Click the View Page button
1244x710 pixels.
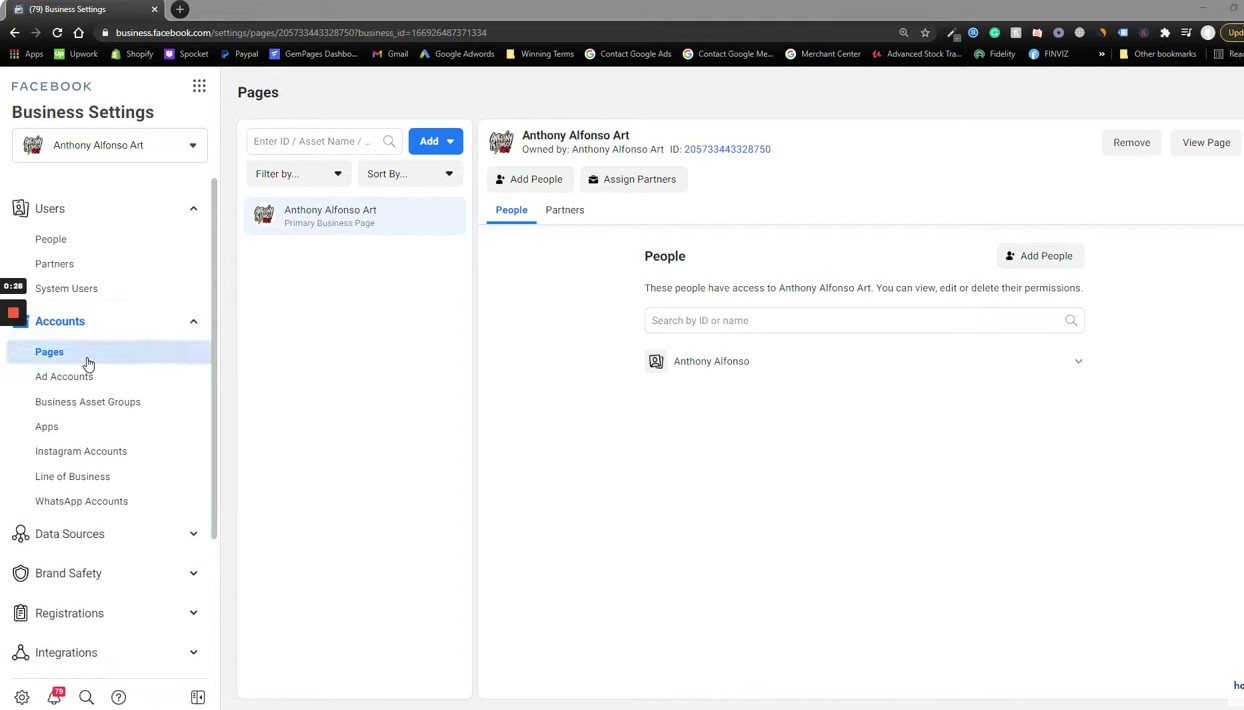tap(1206, 142)
